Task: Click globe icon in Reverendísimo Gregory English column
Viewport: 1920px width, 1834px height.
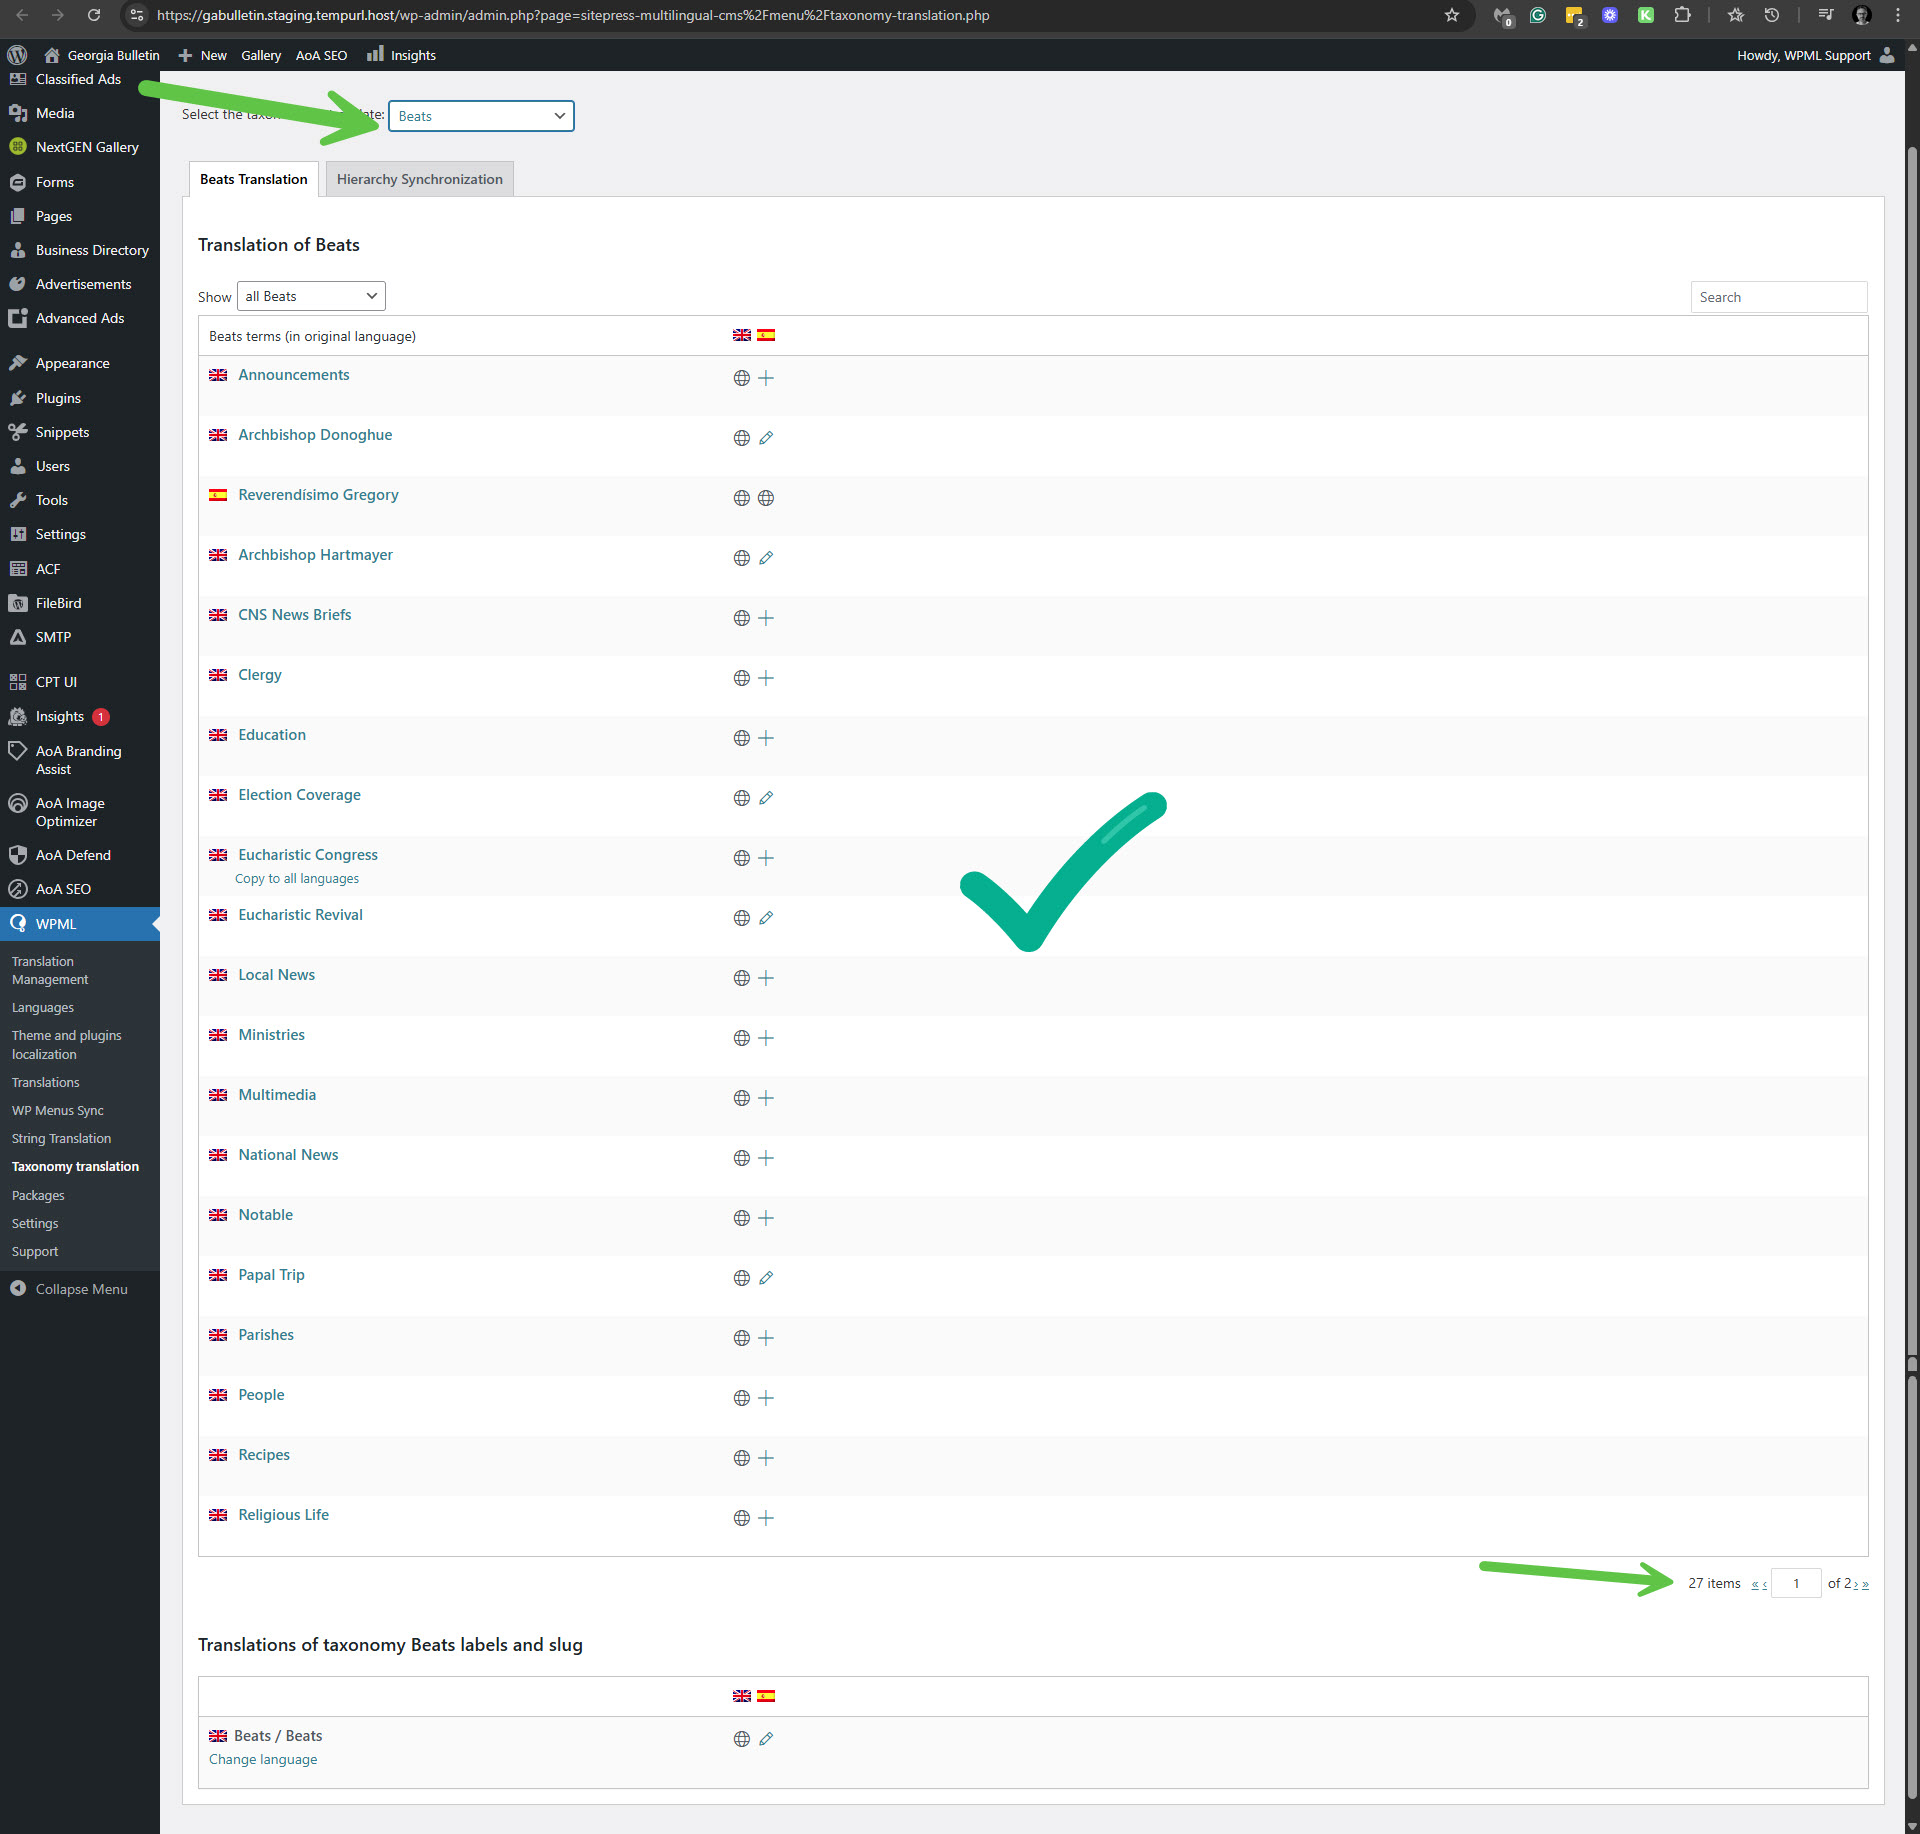Action: 742,498
